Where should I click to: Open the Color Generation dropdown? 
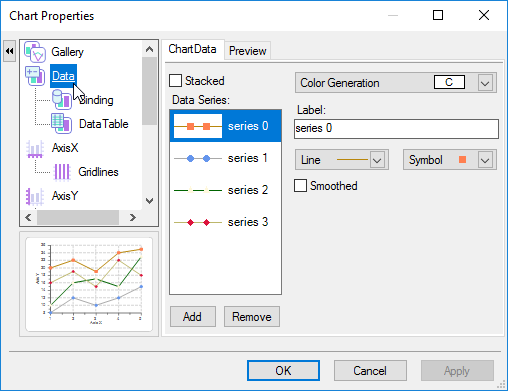(x=485, y=83)
